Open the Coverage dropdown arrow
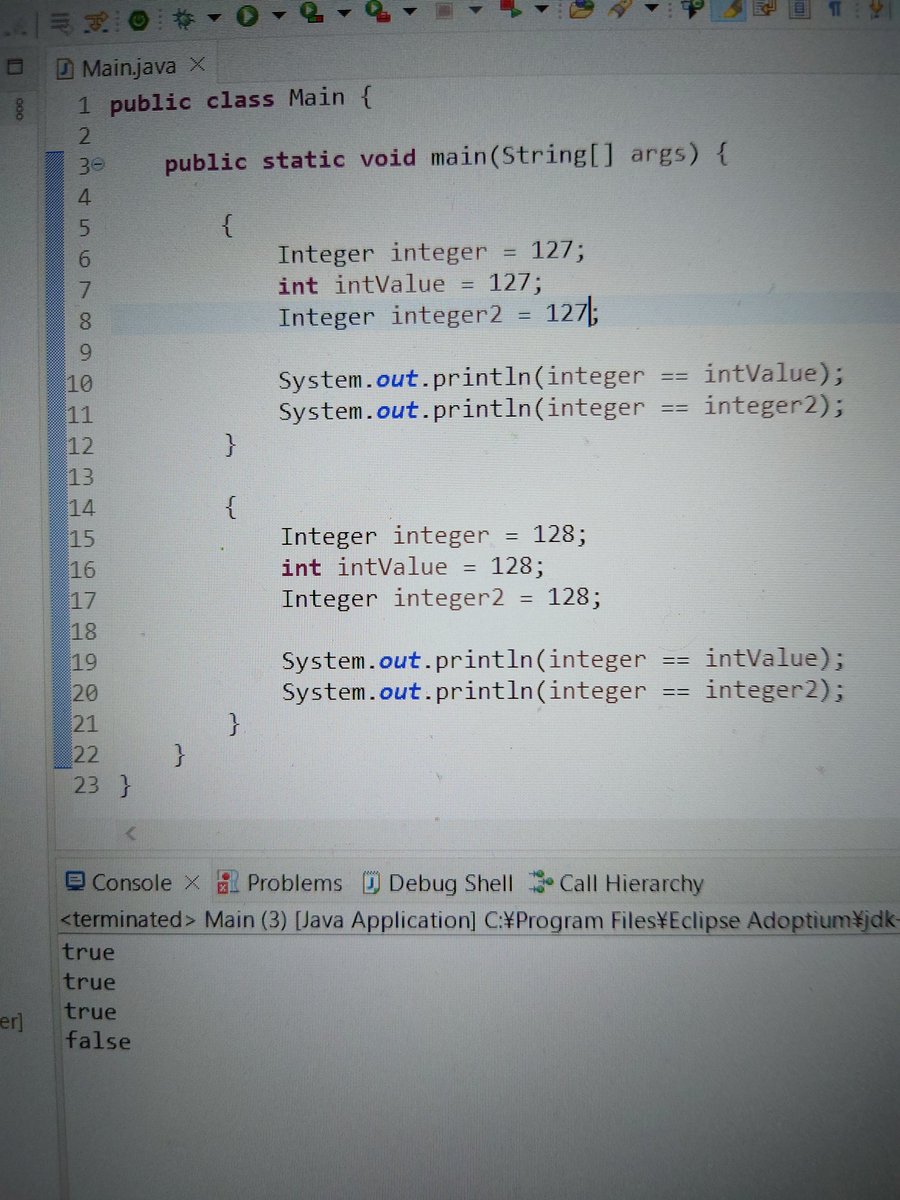The height and width of the screenshot is (1200, 900). pos(344,15)
